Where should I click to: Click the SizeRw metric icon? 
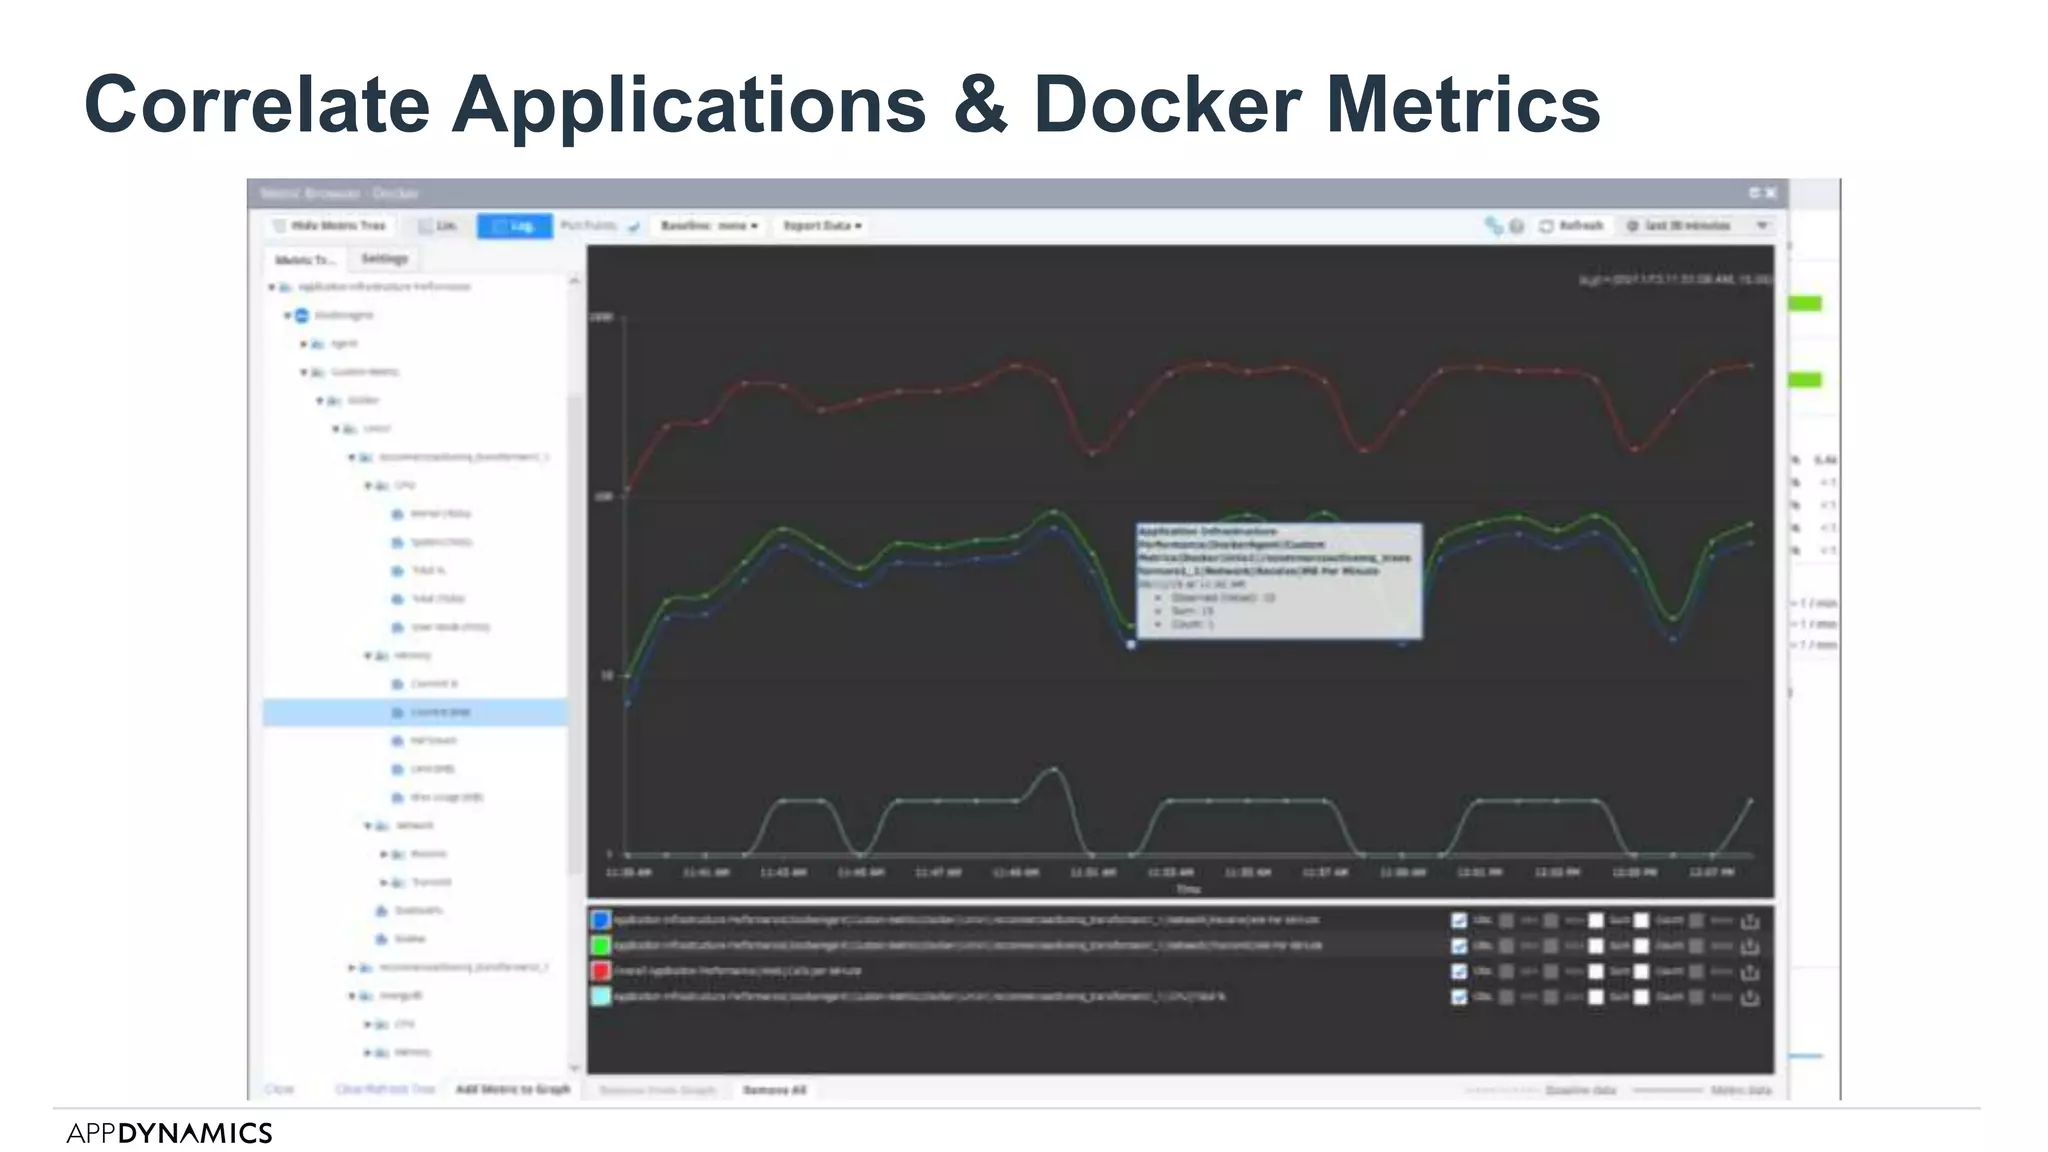pyautogui.click(x=381, y=939)
